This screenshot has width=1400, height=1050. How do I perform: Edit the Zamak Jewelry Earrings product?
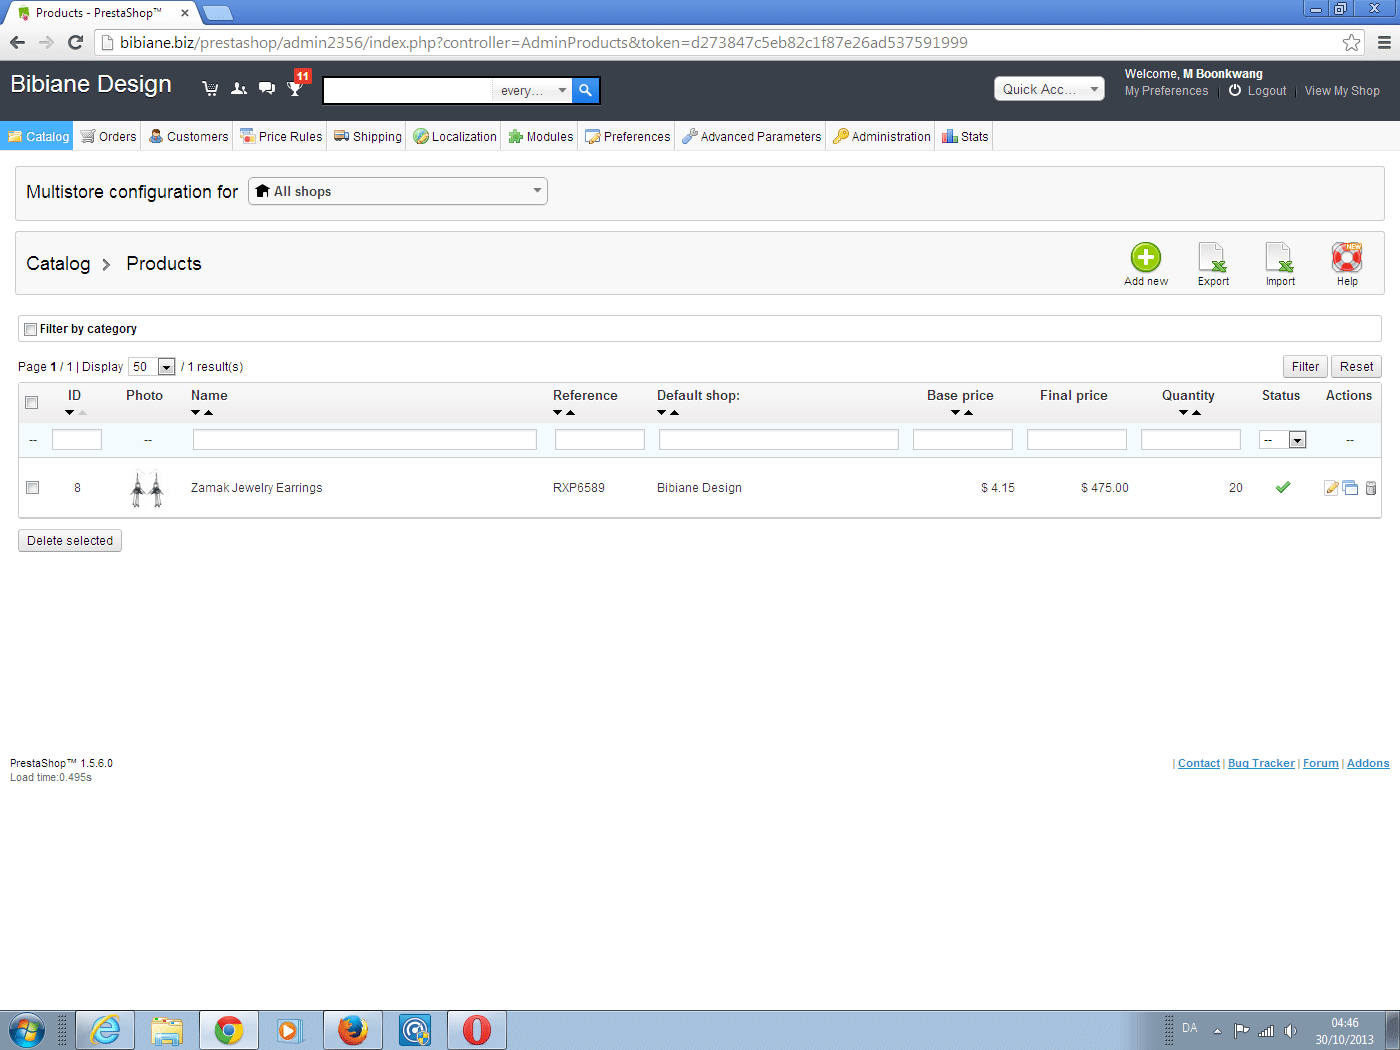[1331, 488]
